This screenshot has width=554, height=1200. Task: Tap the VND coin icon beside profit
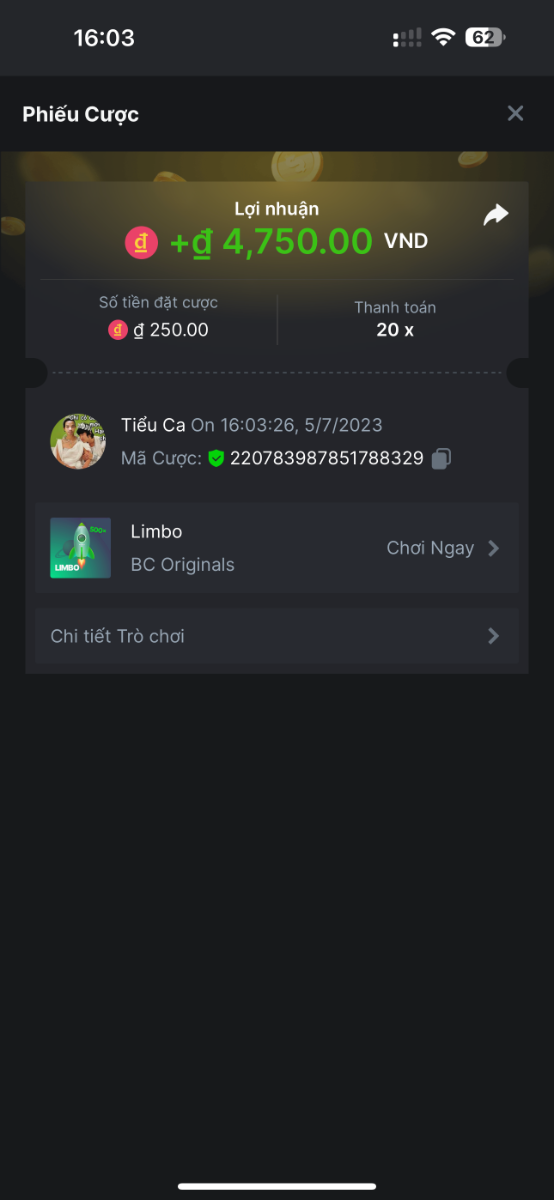[x=142, y=243]
